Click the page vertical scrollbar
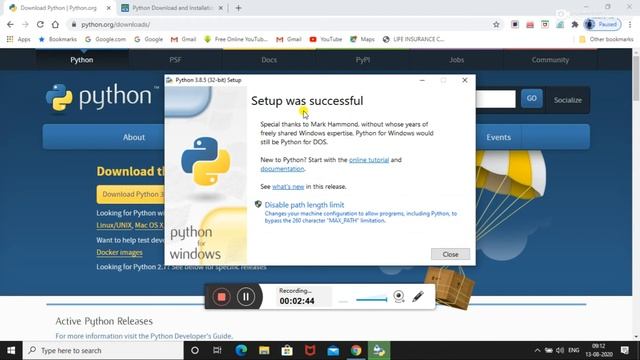This screenshot has height=360, width=640. (636, 78)
